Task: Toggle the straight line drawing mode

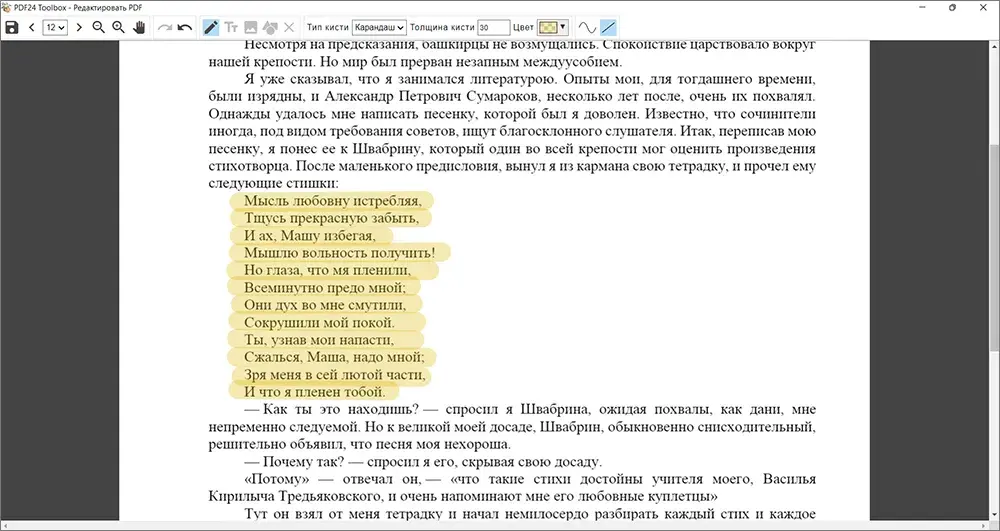Action: pos(608,27)
